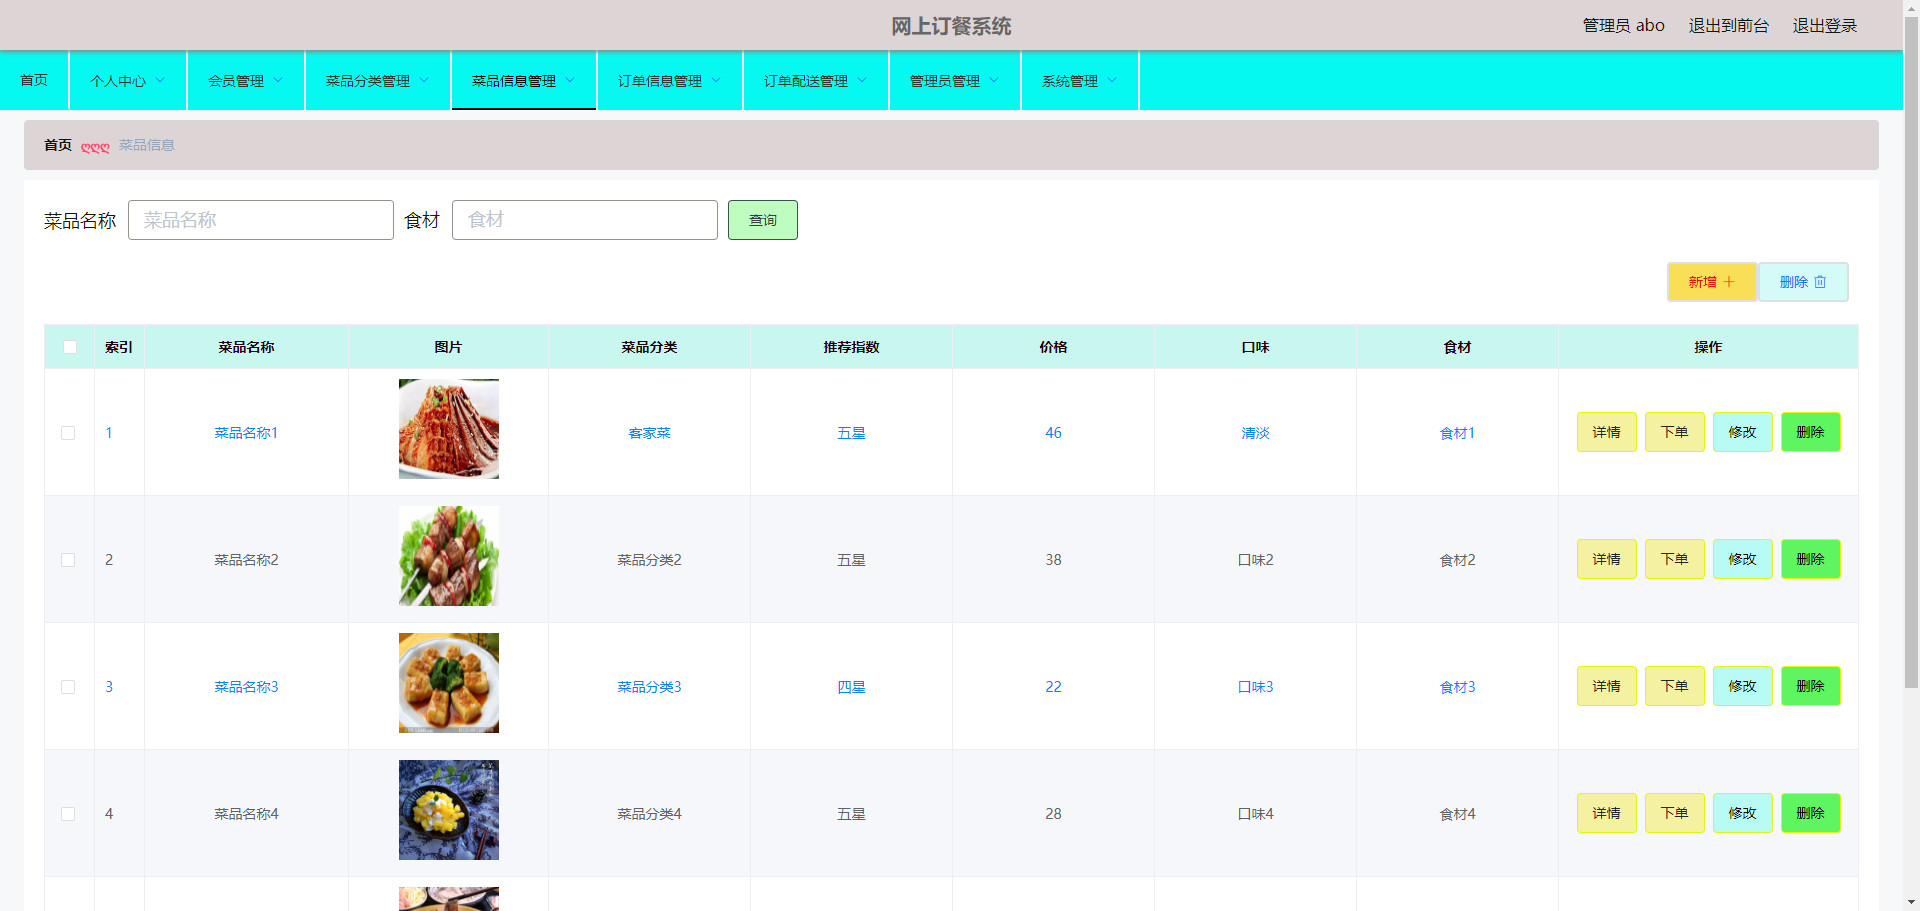Click the 首页 breadcrumb link

[x=58, y=145]
